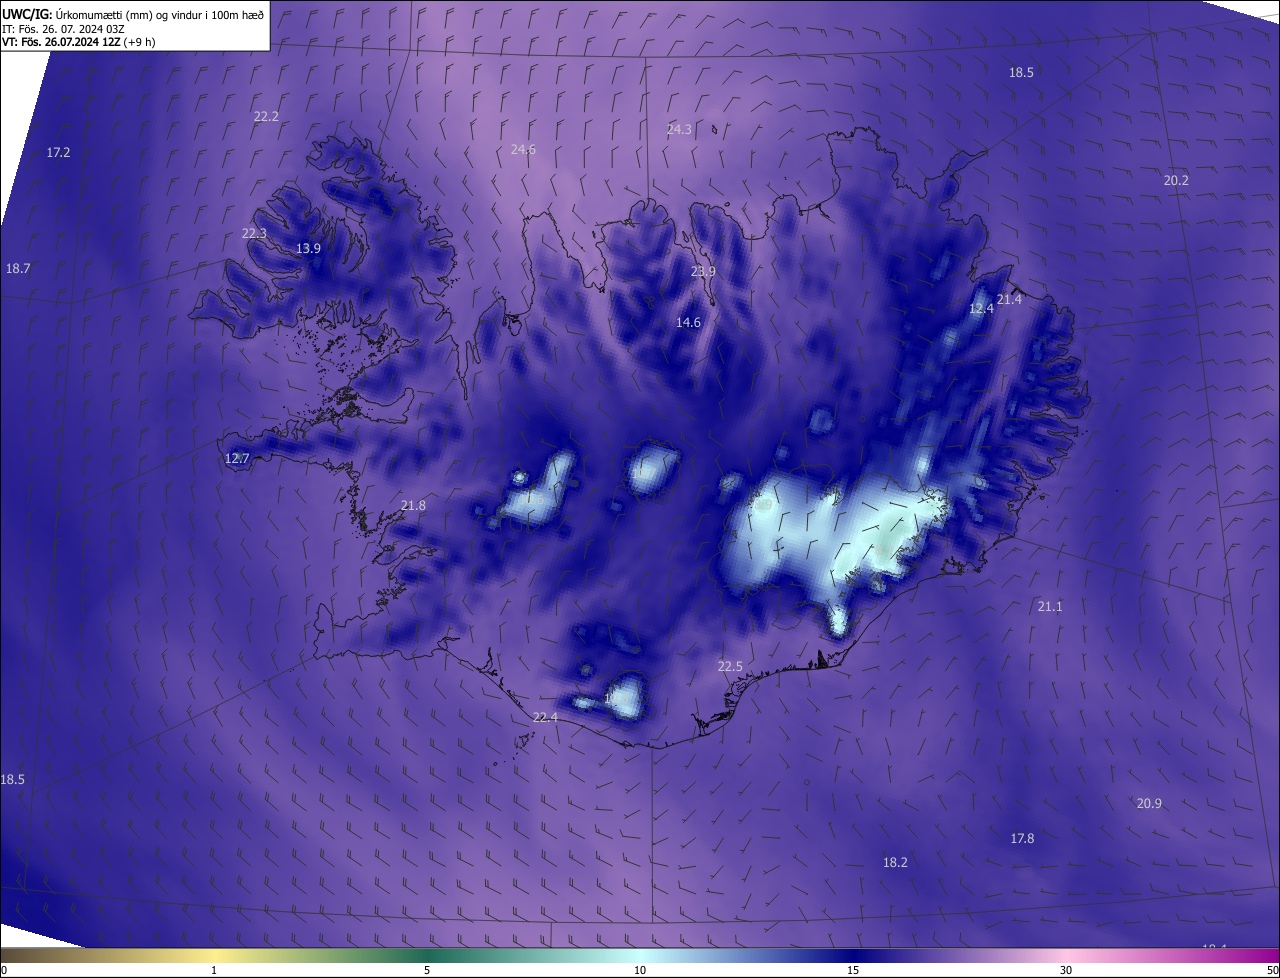Viewport: 1280px width, 978px height.
Task: Click the 21.1 value label
Action: pos(1050,606)
